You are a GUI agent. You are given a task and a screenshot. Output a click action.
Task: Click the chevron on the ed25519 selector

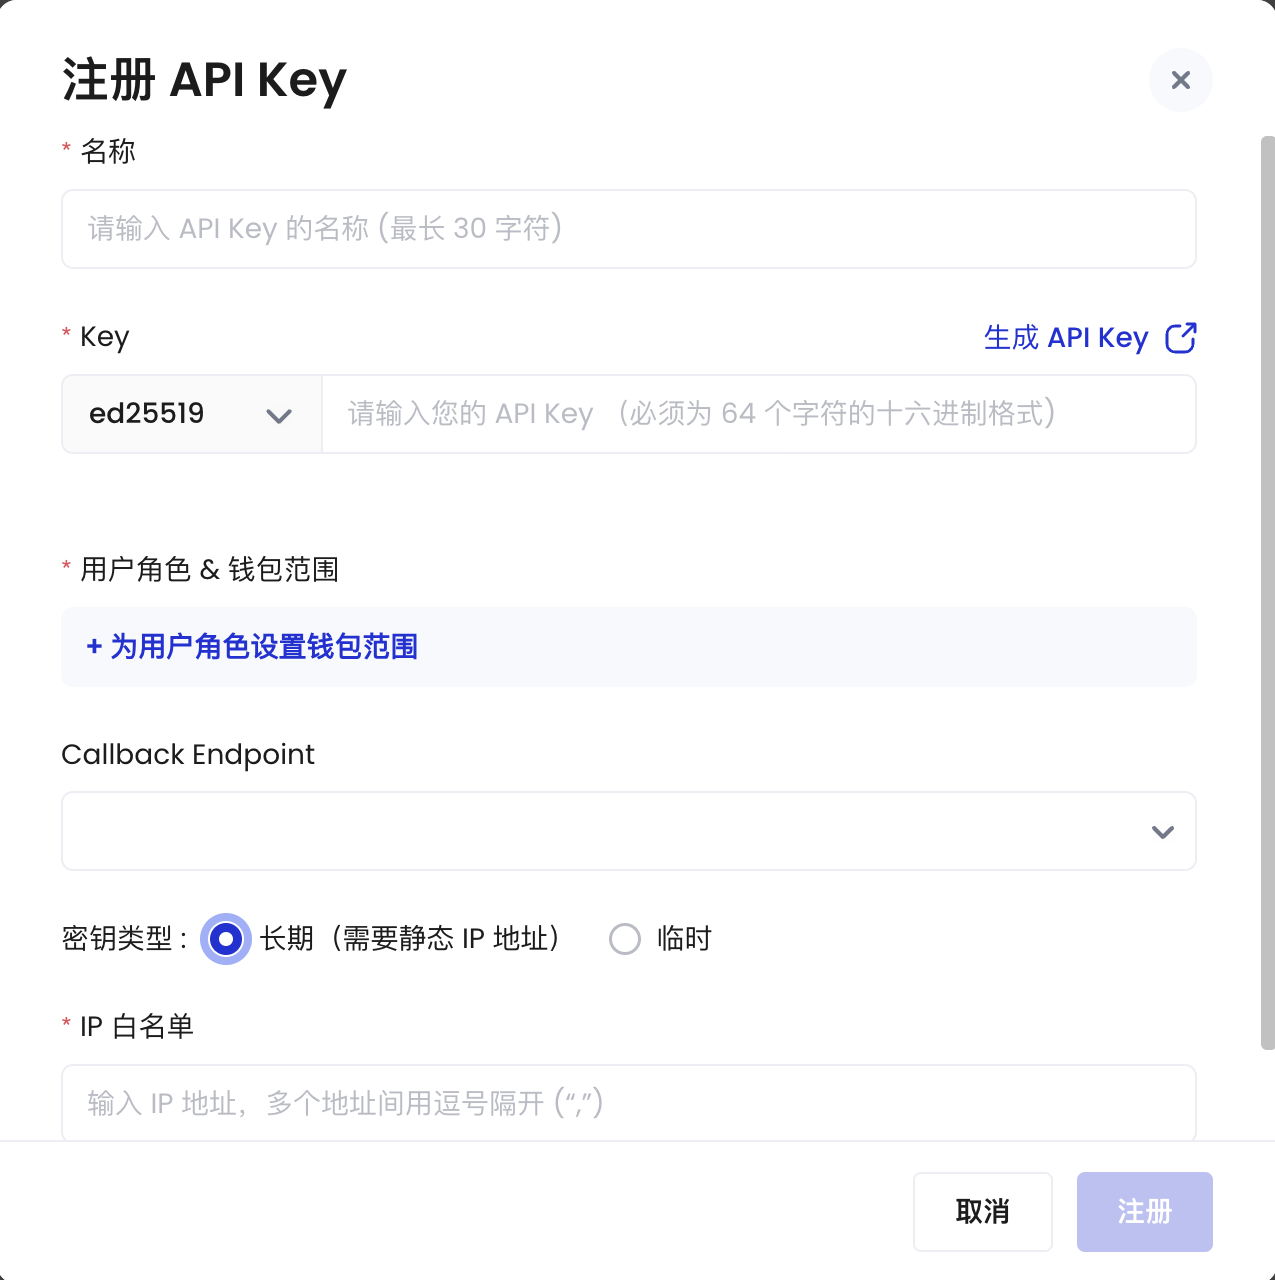[x=279, y=414]
